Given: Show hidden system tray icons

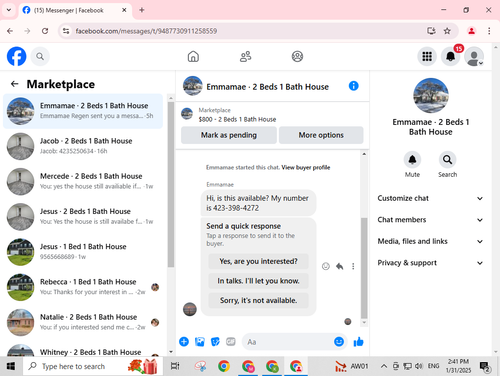Looking at the screenshot, I should click(x=384, y=366).
